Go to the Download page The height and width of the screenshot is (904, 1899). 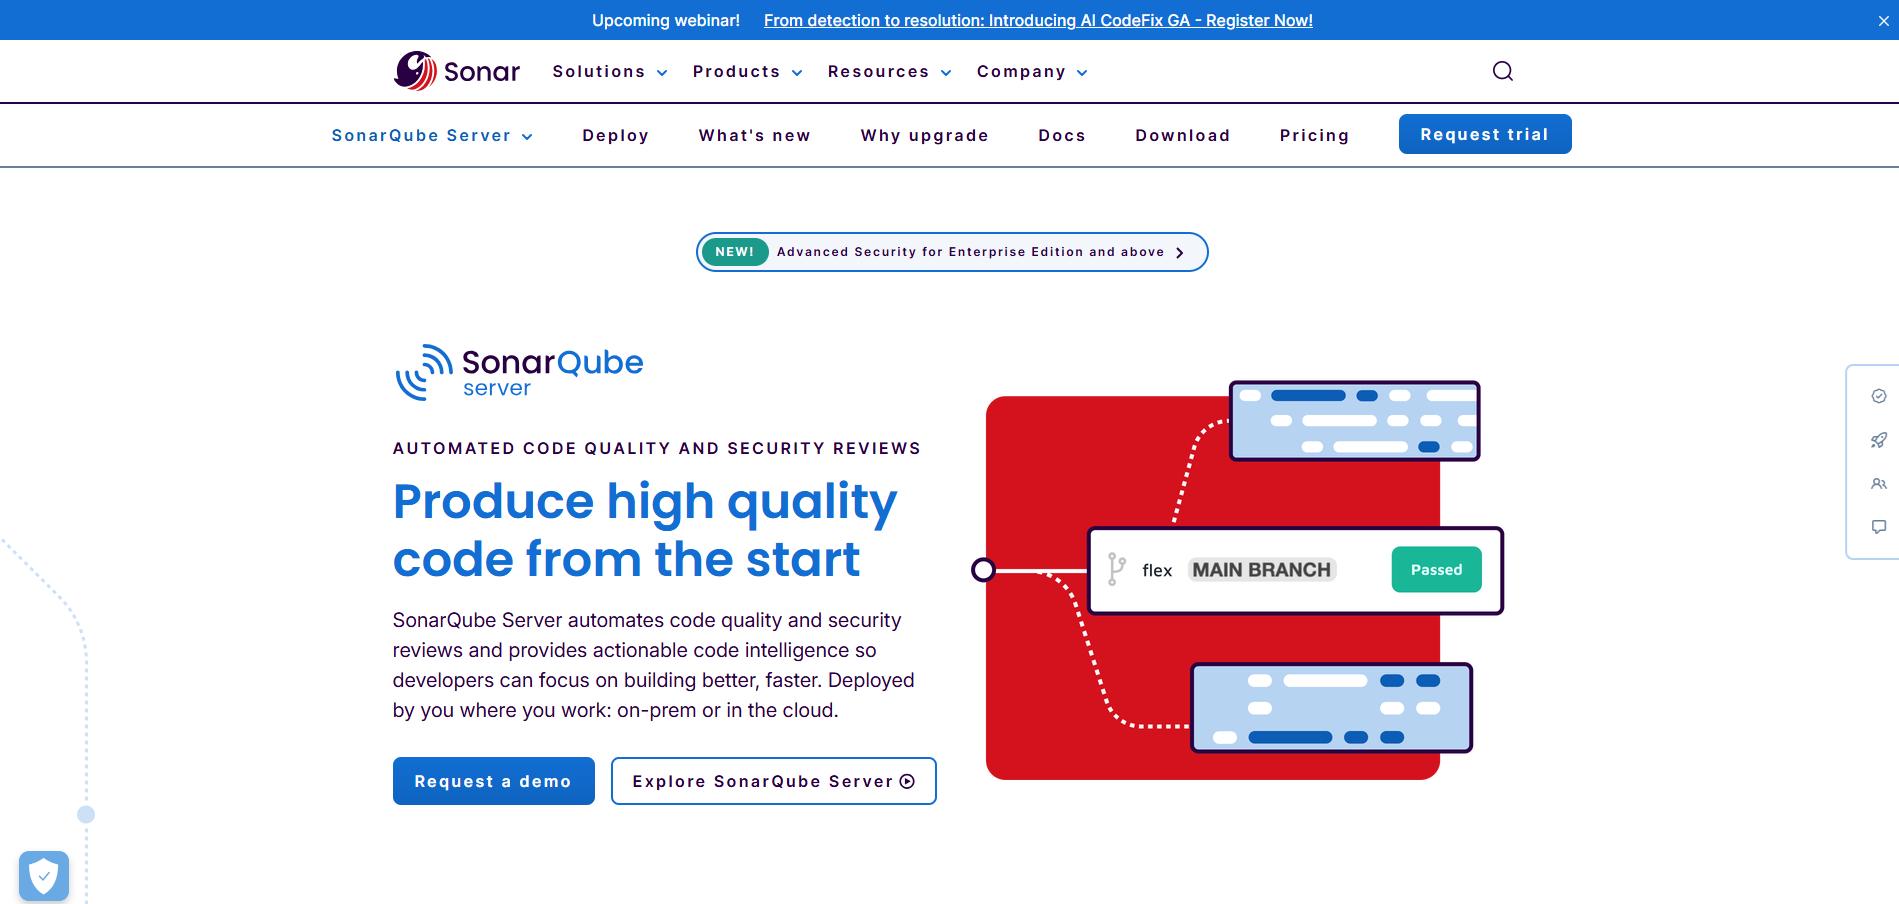coord(1183,136)
